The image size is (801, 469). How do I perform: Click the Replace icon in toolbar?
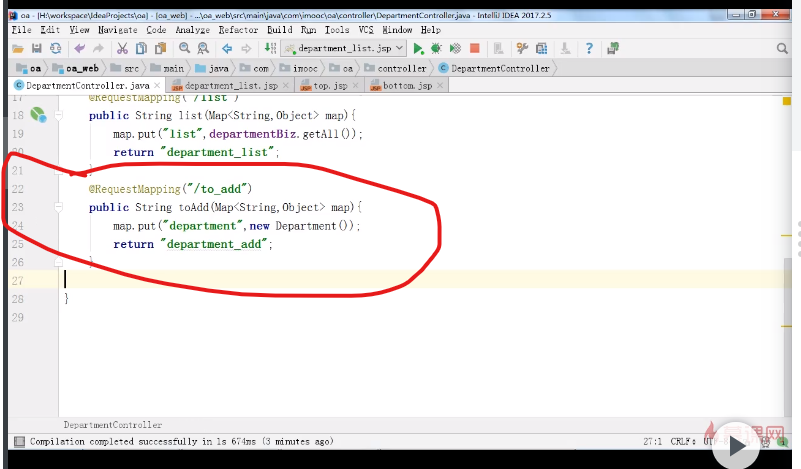pyautogui.click(x=203, y=49)
